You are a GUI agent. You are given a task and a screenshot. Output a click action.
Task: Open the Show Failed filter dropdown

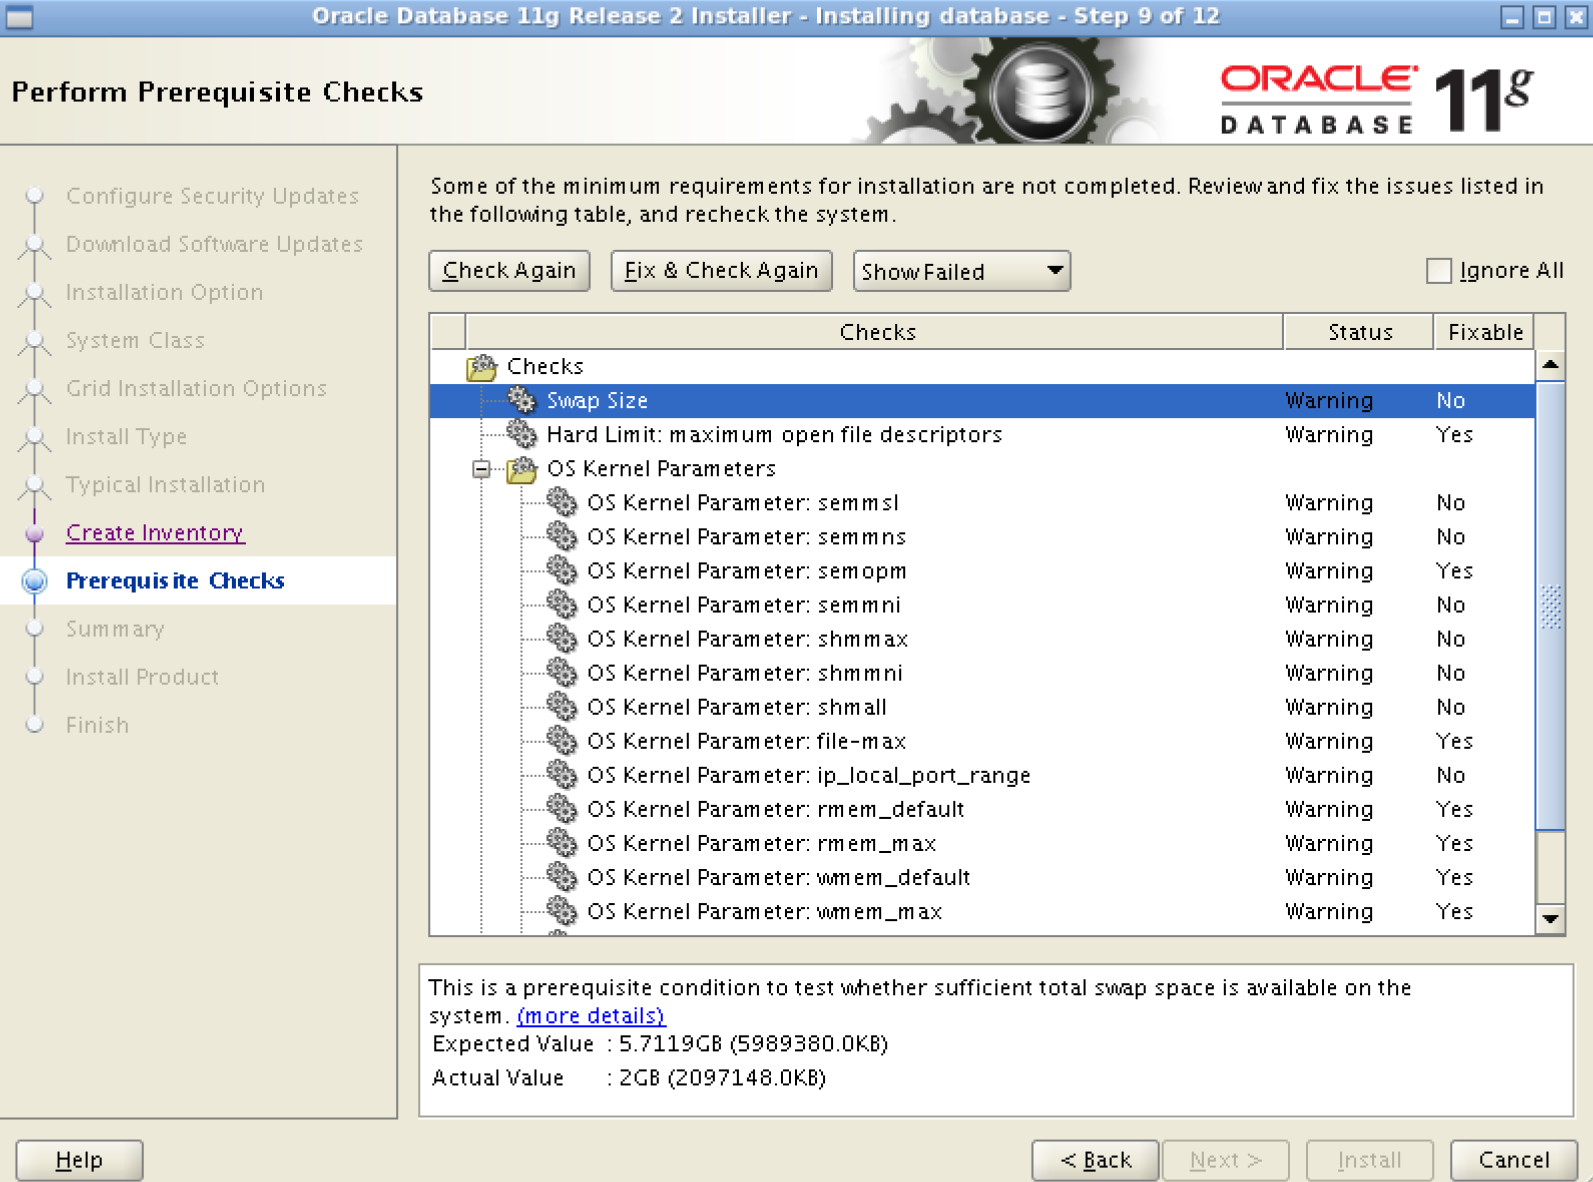coord(961,271)
